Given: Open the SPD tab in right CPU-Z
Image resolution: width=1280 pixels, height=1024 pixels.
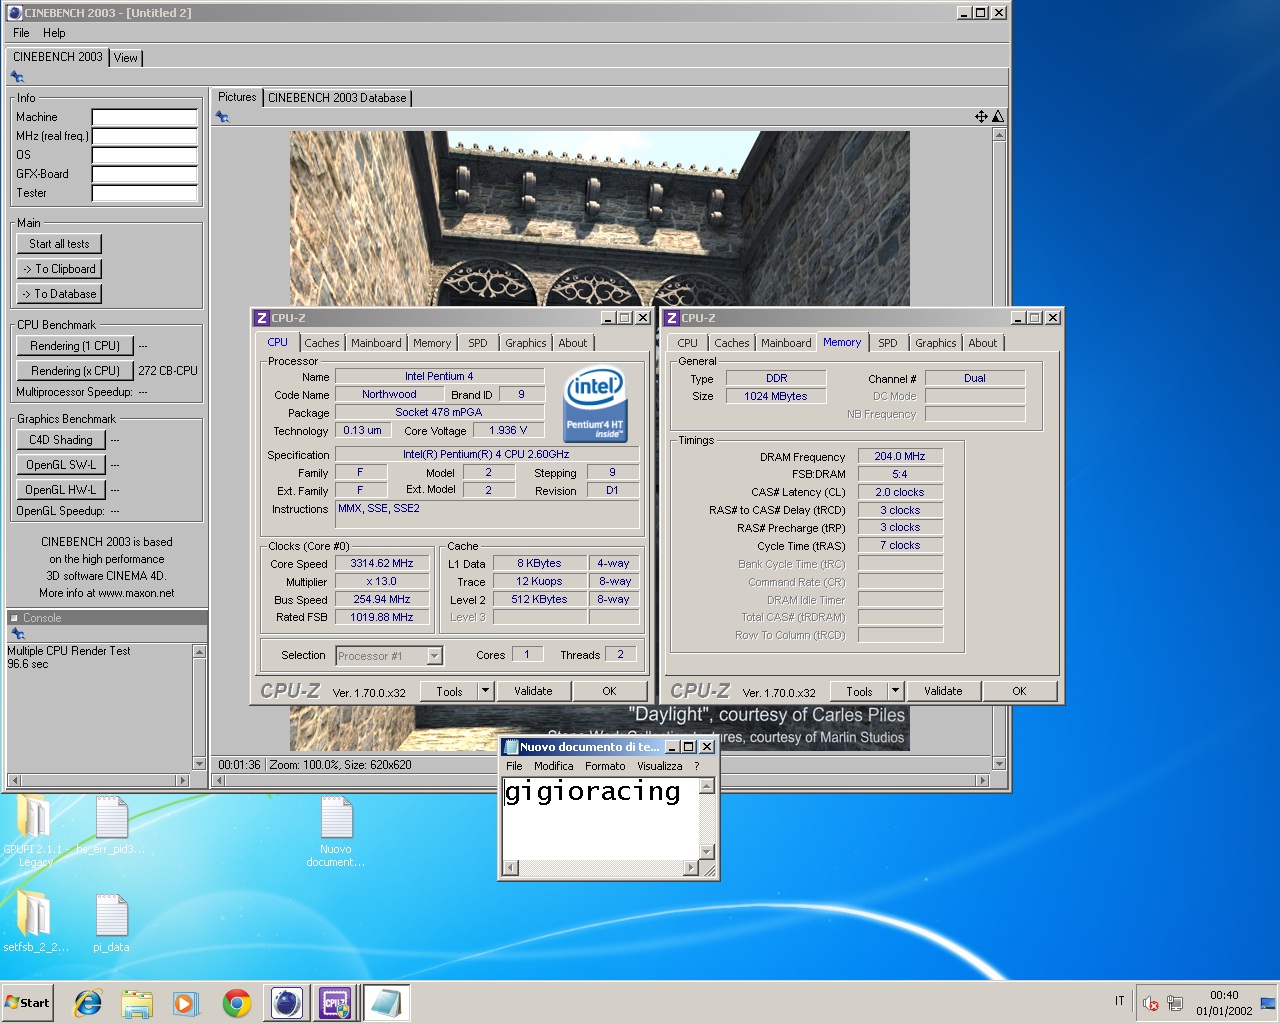Looking at the screenshot, I should [888, 343].
